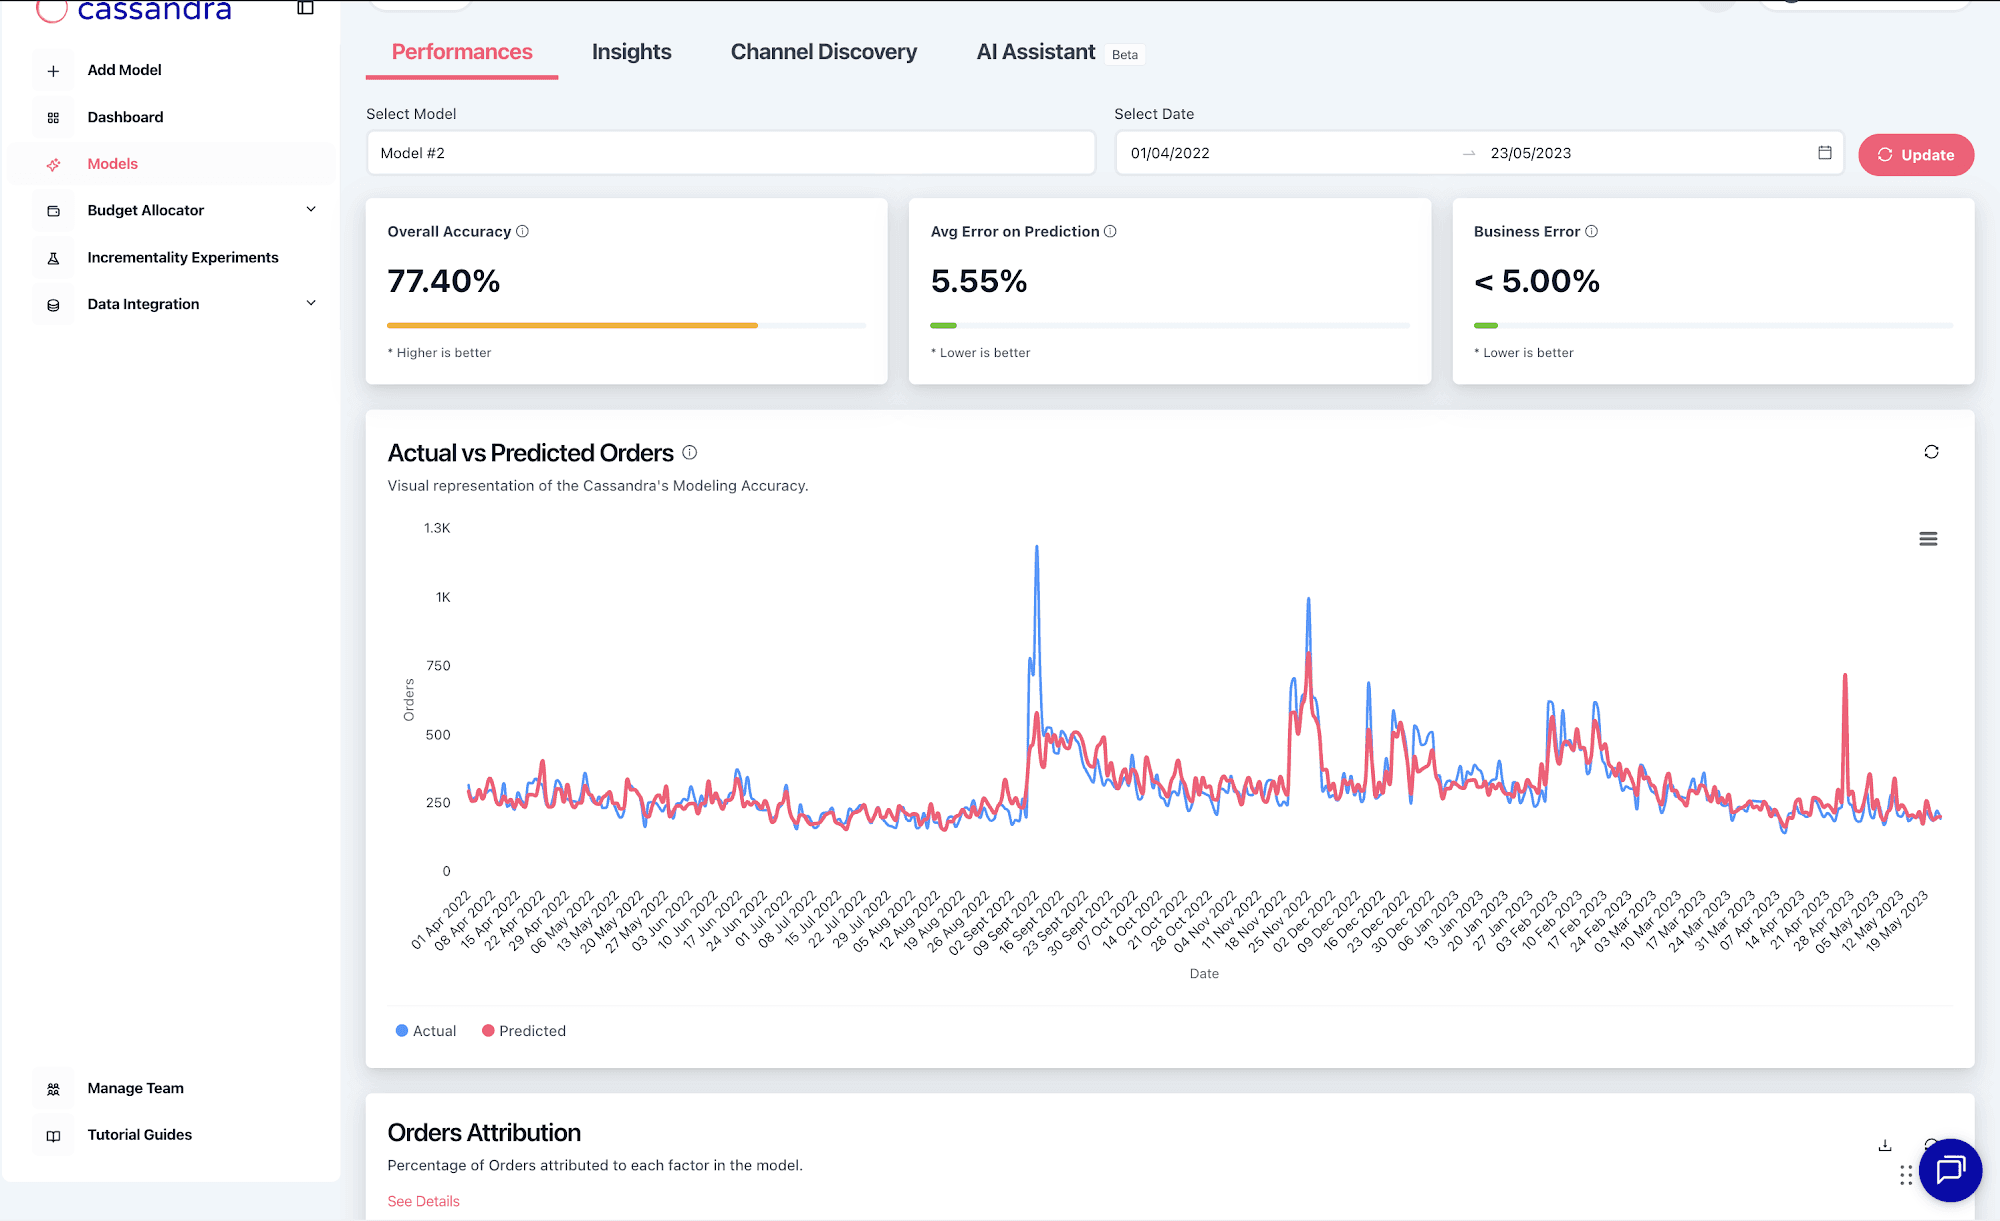Screen dimensions: 2000x1221
Task: Click the Manage Team people icon
Action: pyautogui.click(x=53, y=1089)
